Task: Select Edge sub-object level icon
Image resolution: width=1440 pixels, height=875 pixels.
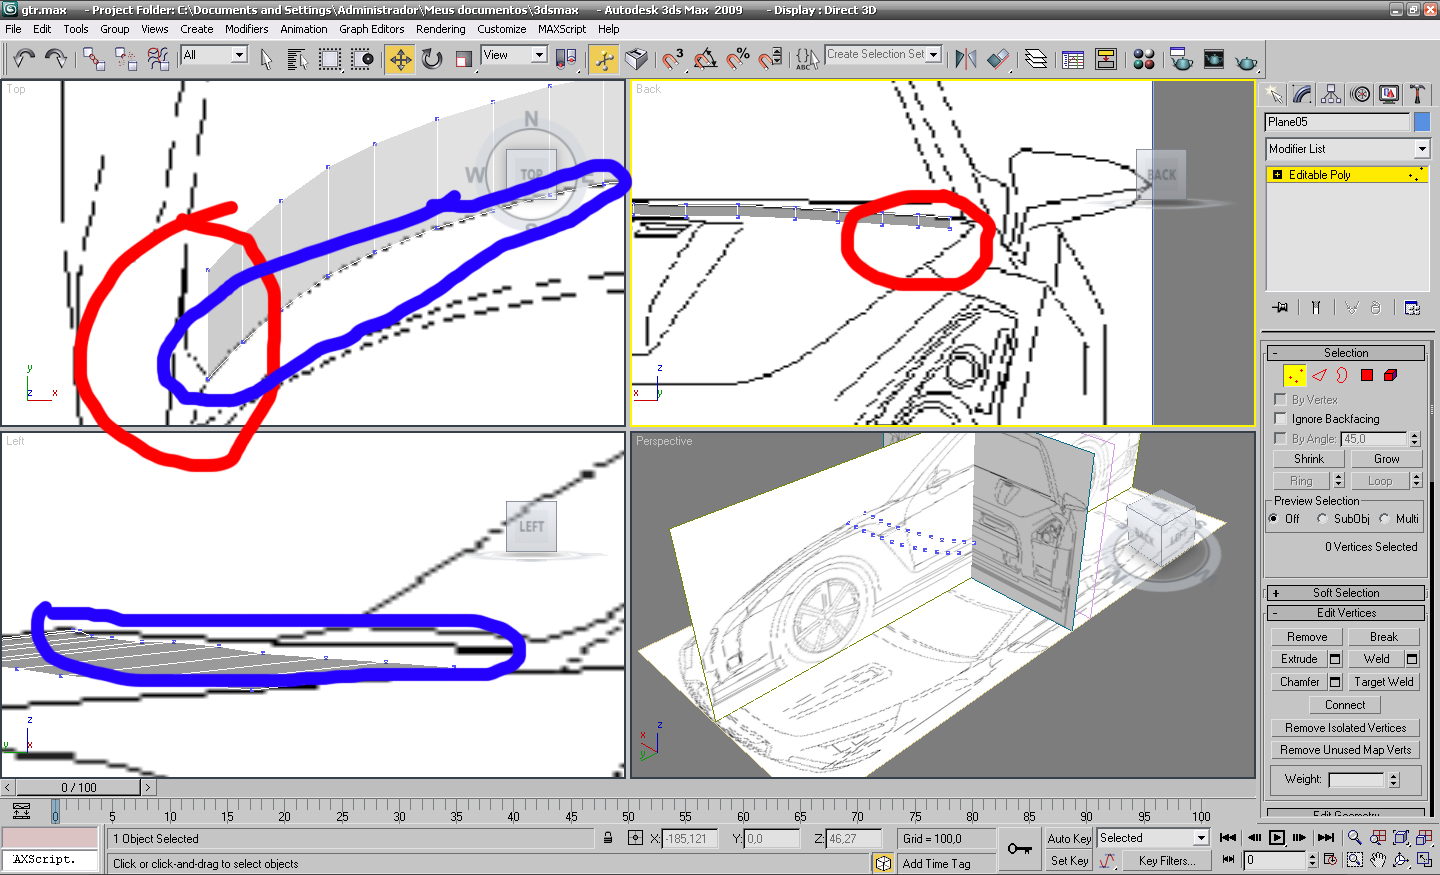Action: pyautogui.click(x=1319, y=375)
